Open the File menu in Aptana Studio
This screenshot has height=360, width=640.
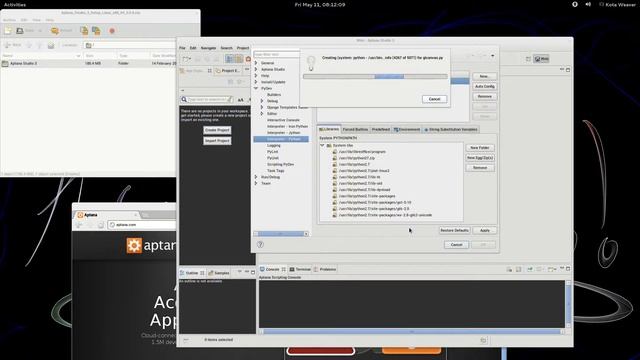pos(182,48)
